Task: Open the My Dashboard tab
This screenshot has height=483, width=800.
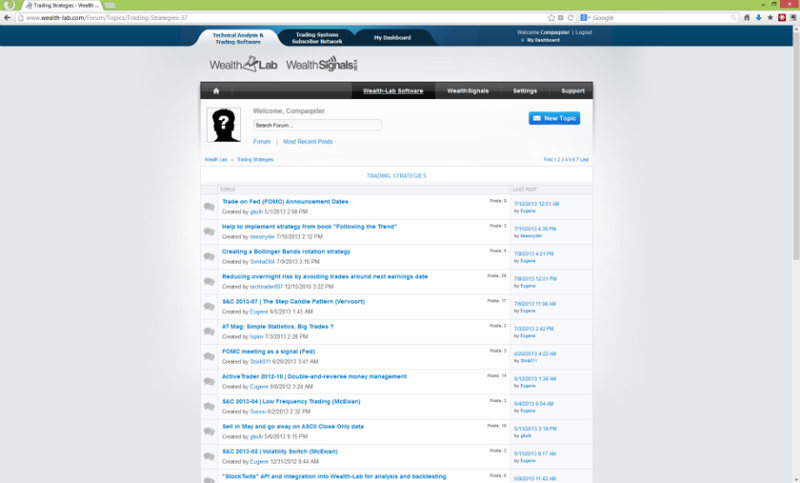Action: 393,37
